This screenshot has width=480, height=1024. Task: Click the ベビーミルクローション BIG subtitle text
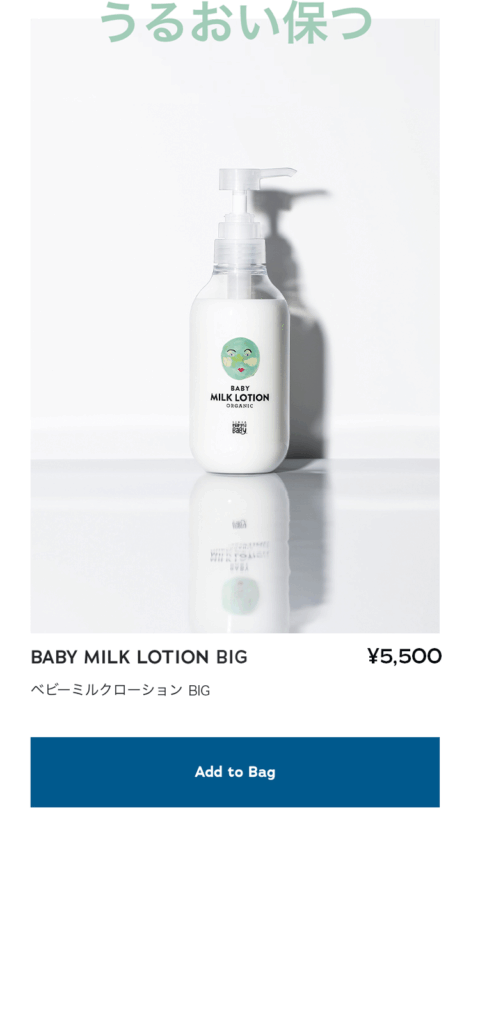tap(121, 690)
